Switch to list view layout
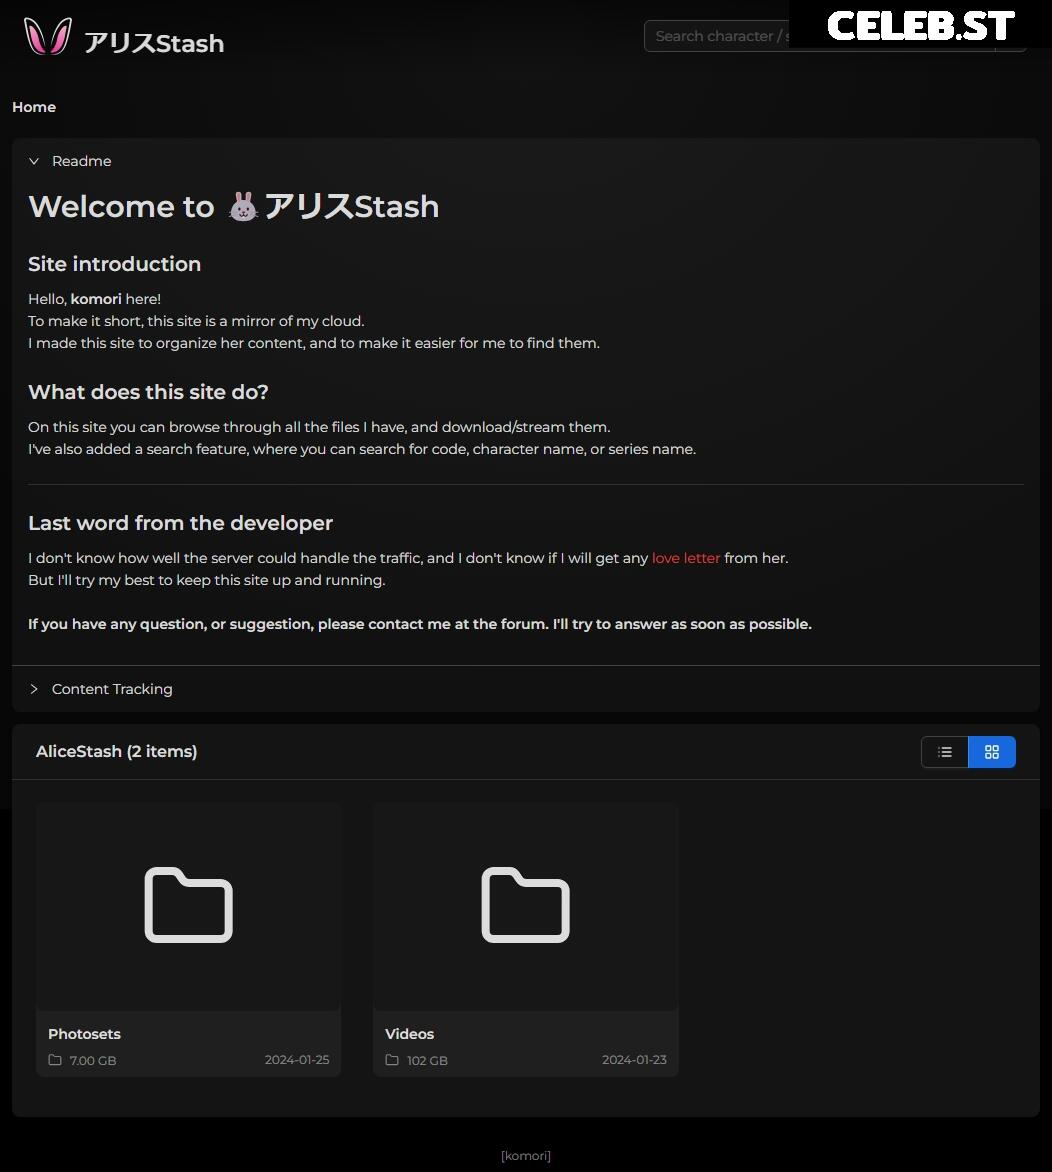This screenshot has height=1172, width=1052. tap(944, 752)
